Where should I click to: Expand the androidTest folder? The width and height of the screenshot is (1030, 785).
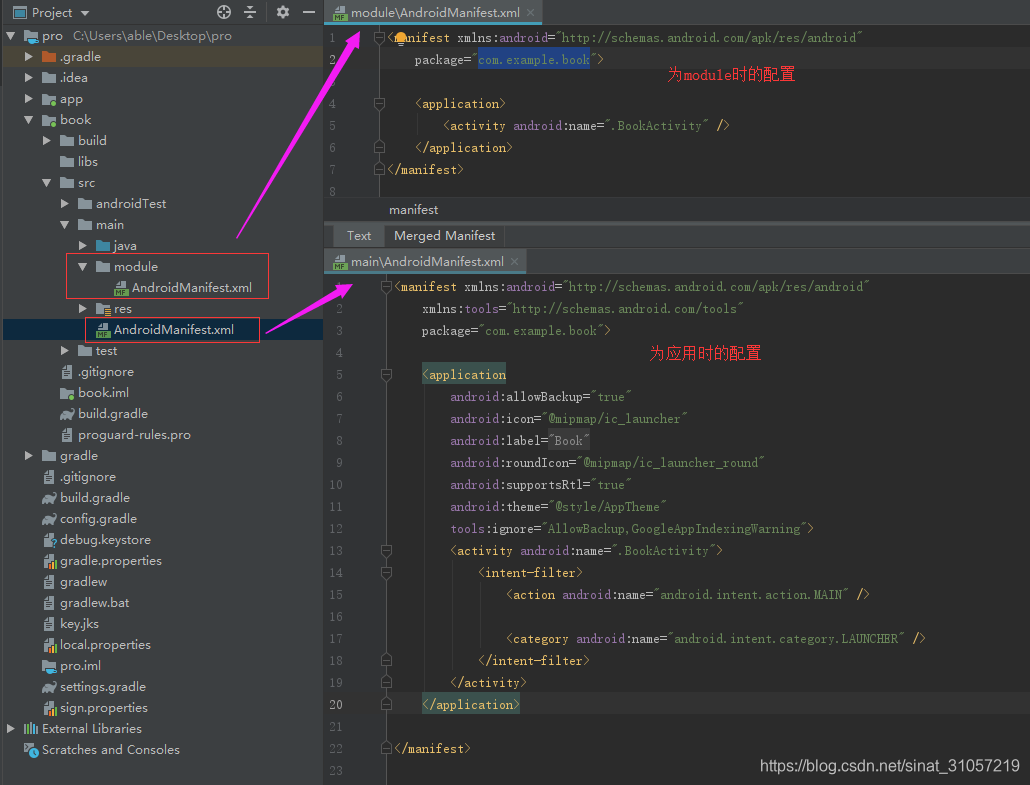click(x=64, y=204)
